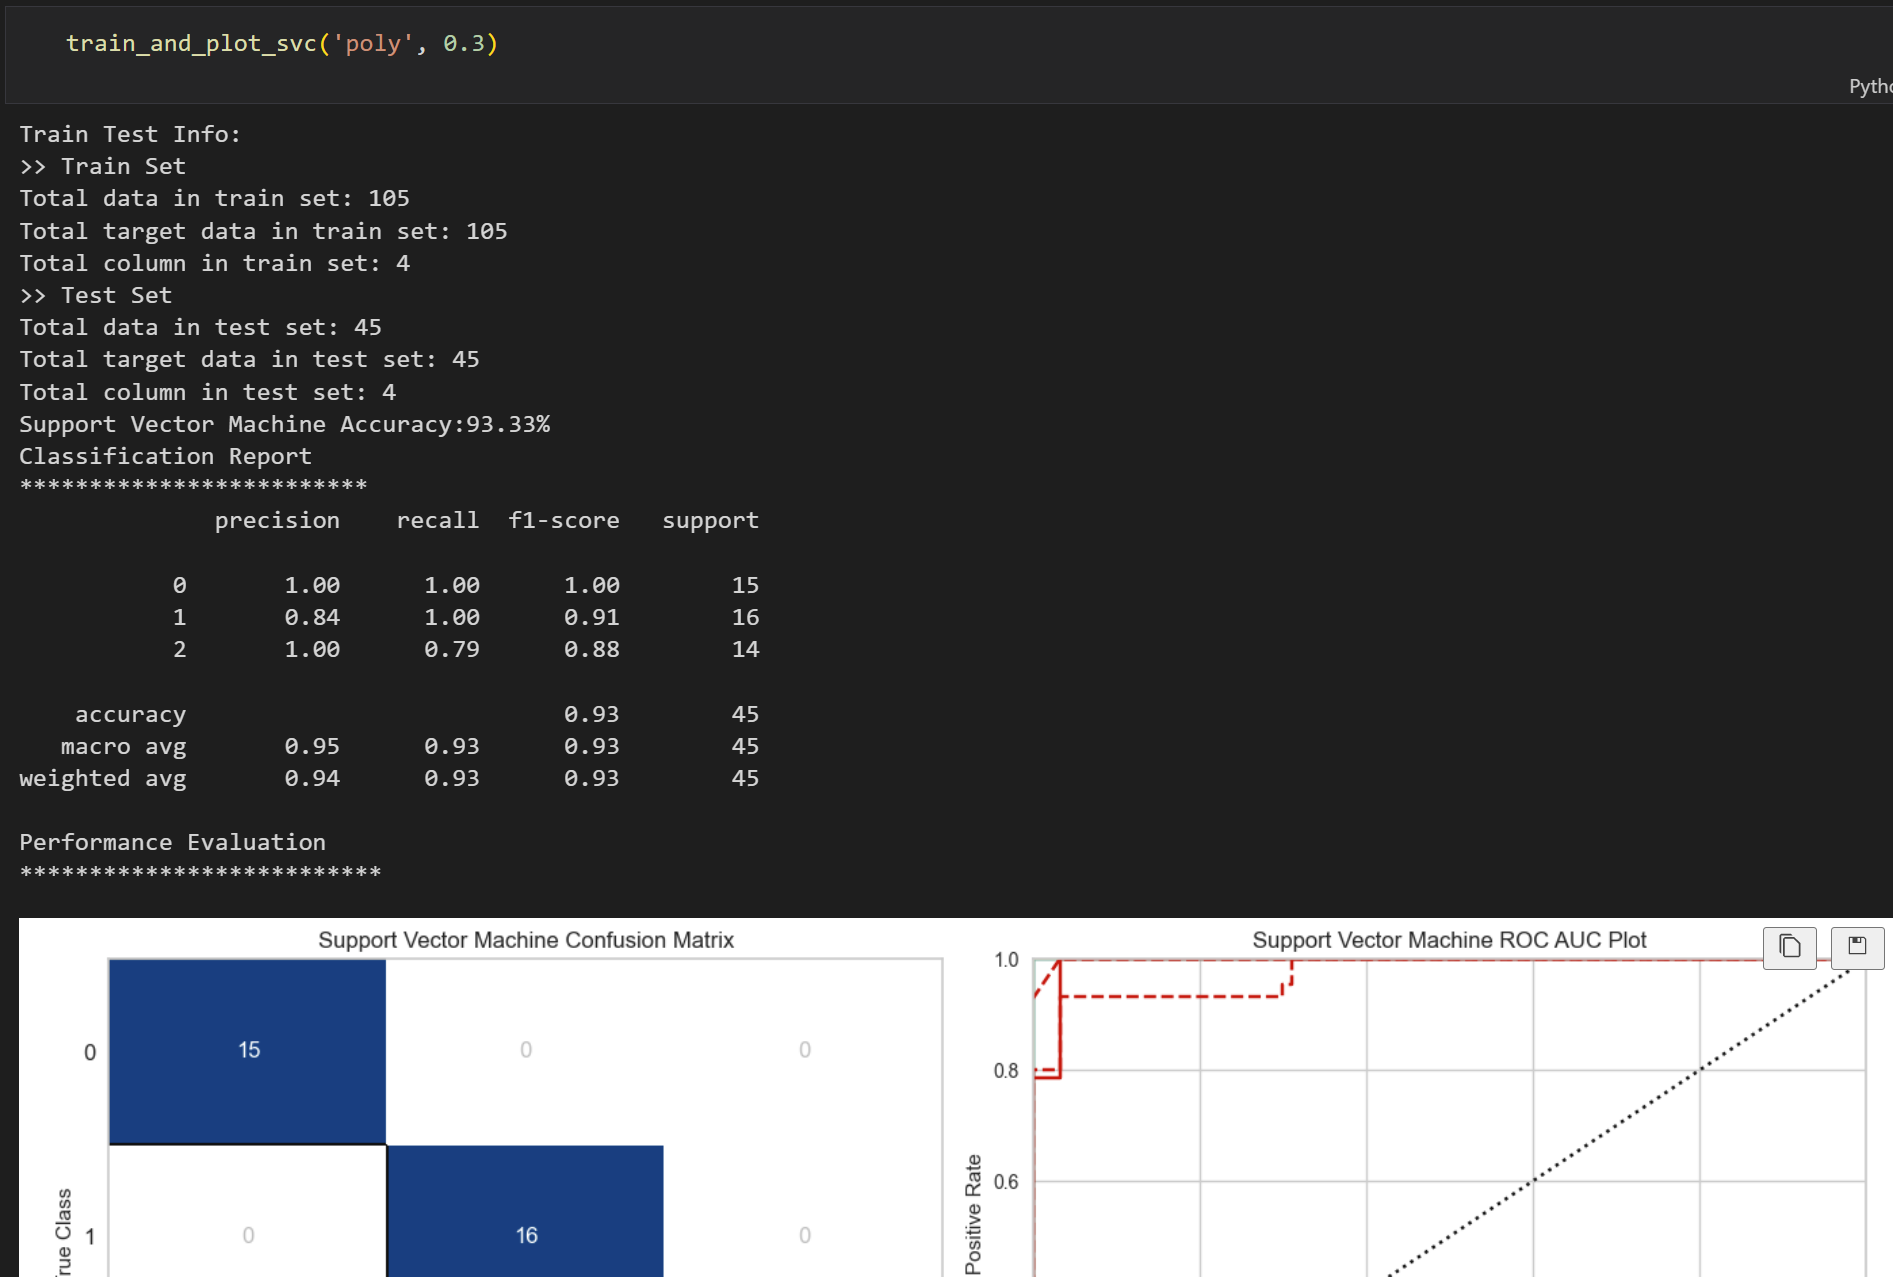Click the confusion matrix cell showing 16

coord(526,1211)
